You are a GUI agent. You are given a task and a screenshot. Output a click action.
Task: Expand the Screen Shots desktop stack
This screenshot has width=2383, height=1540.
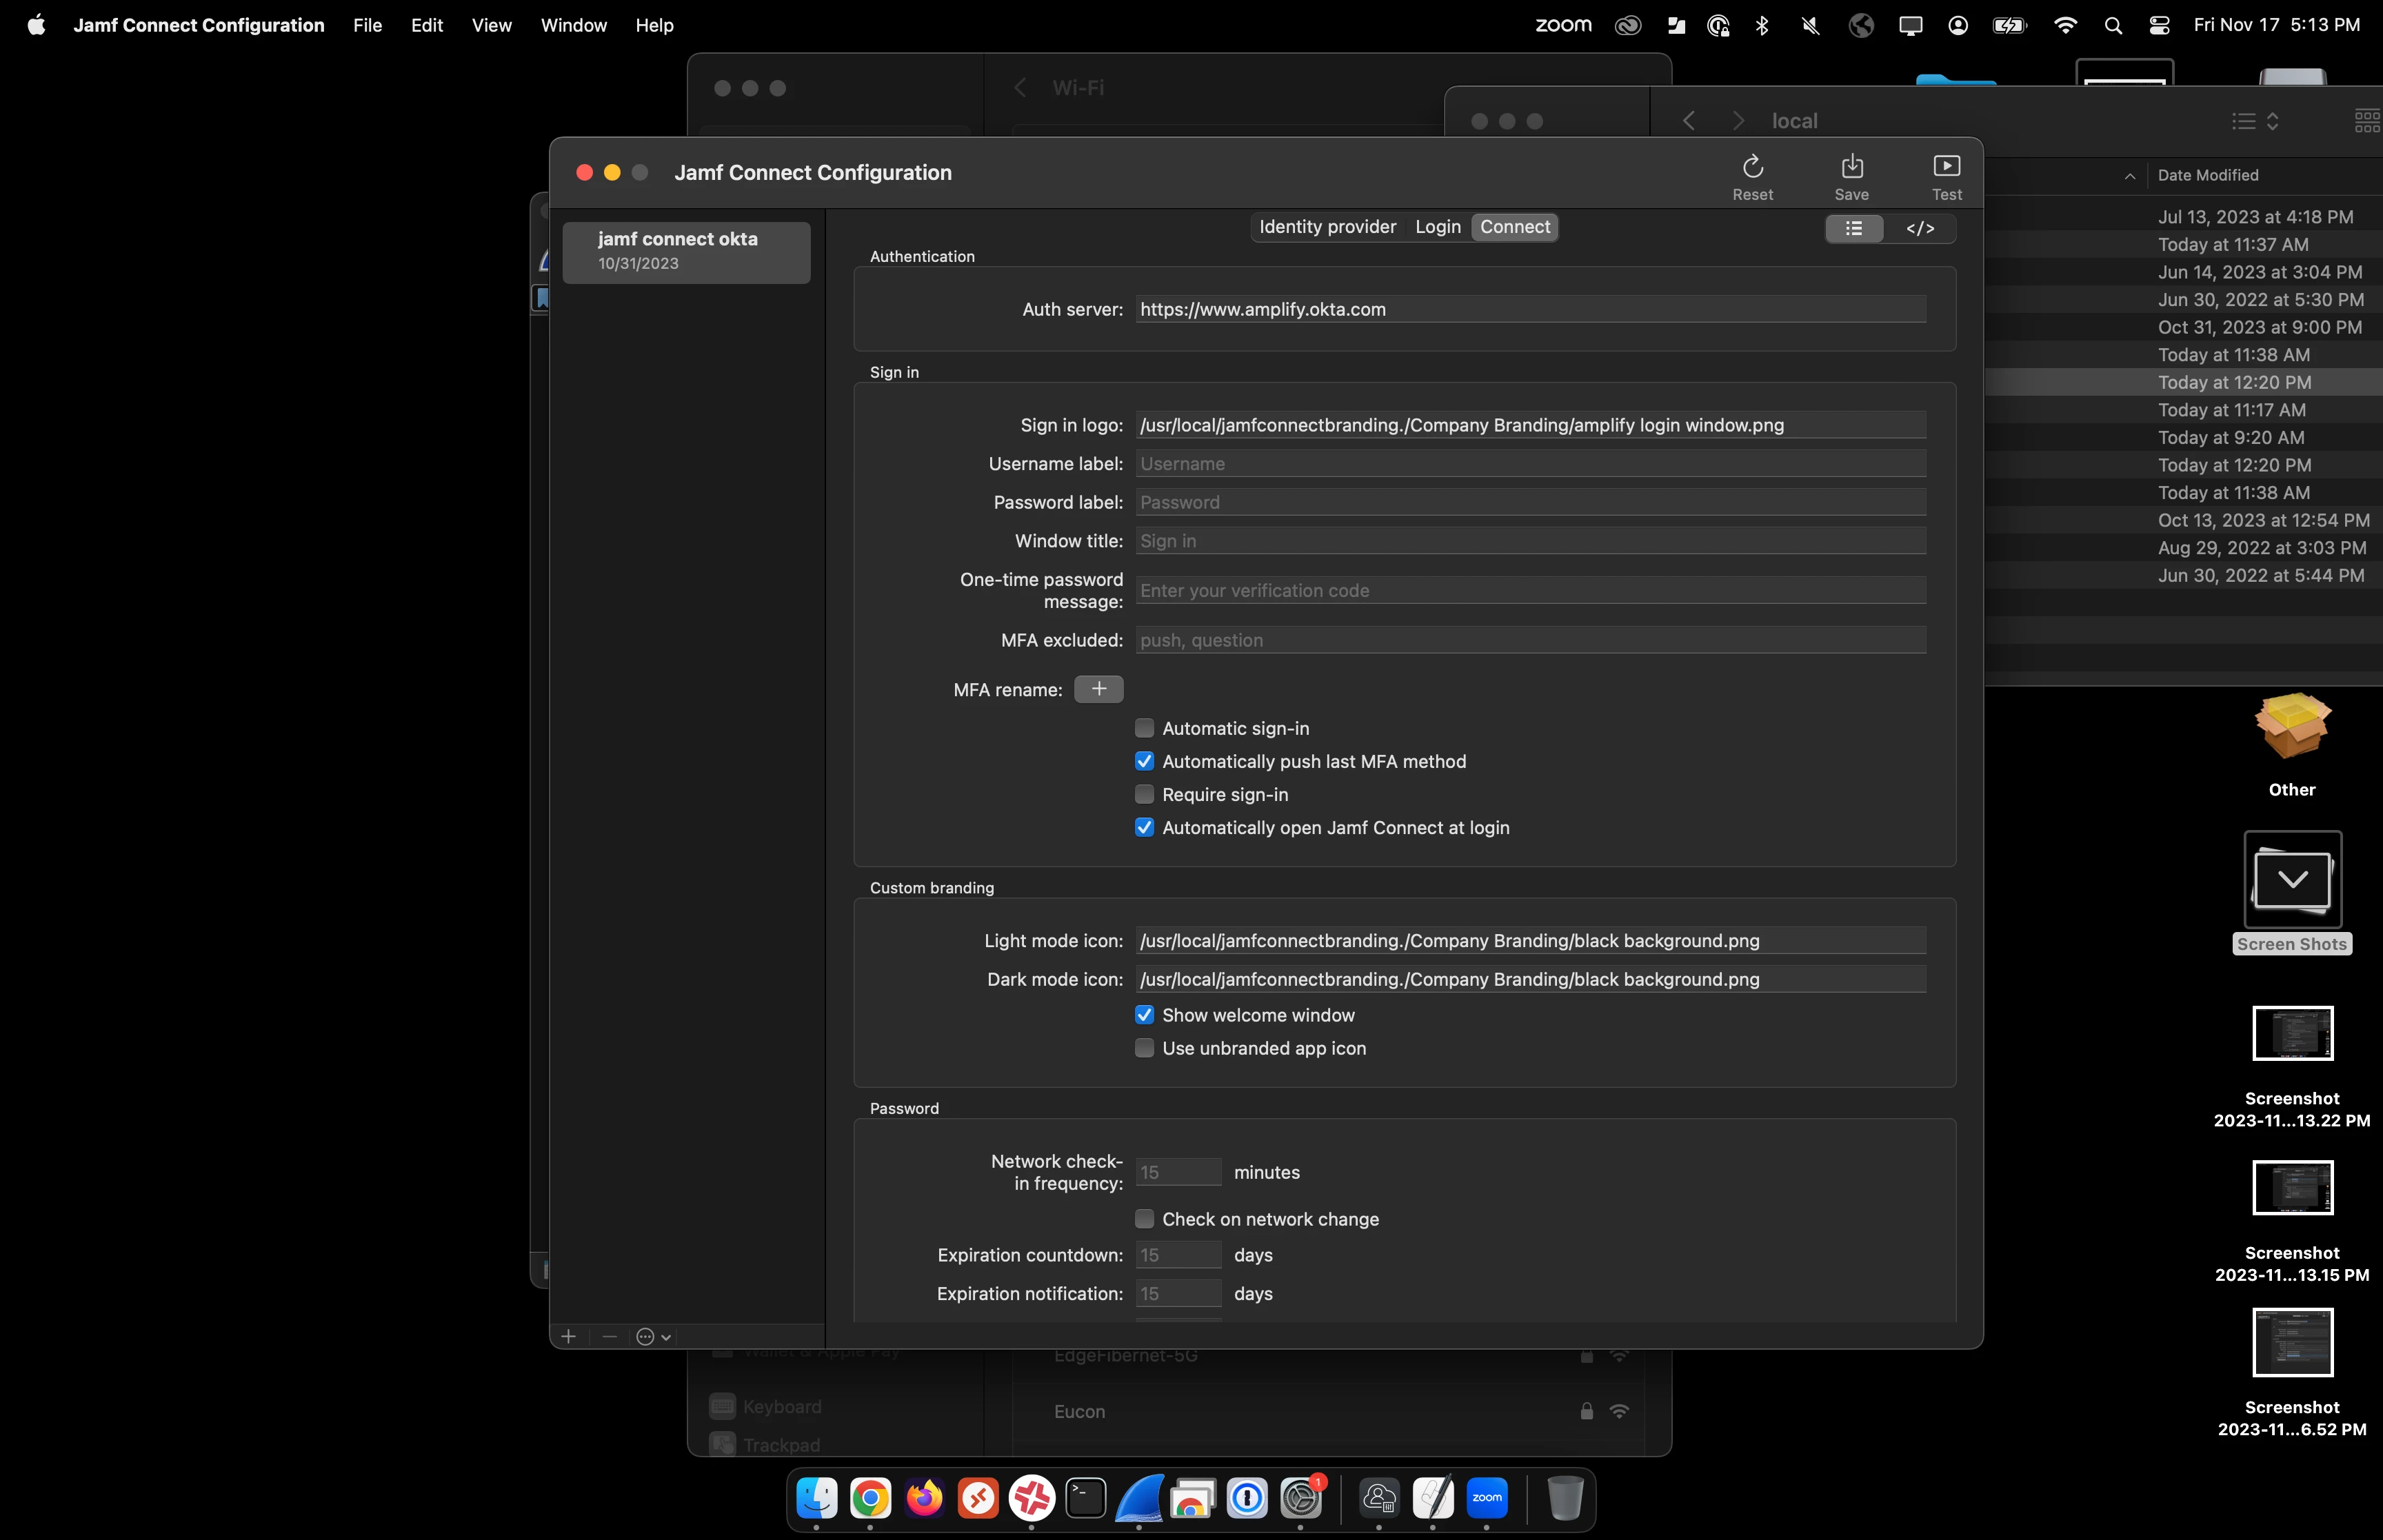[x=2292, y=880]
